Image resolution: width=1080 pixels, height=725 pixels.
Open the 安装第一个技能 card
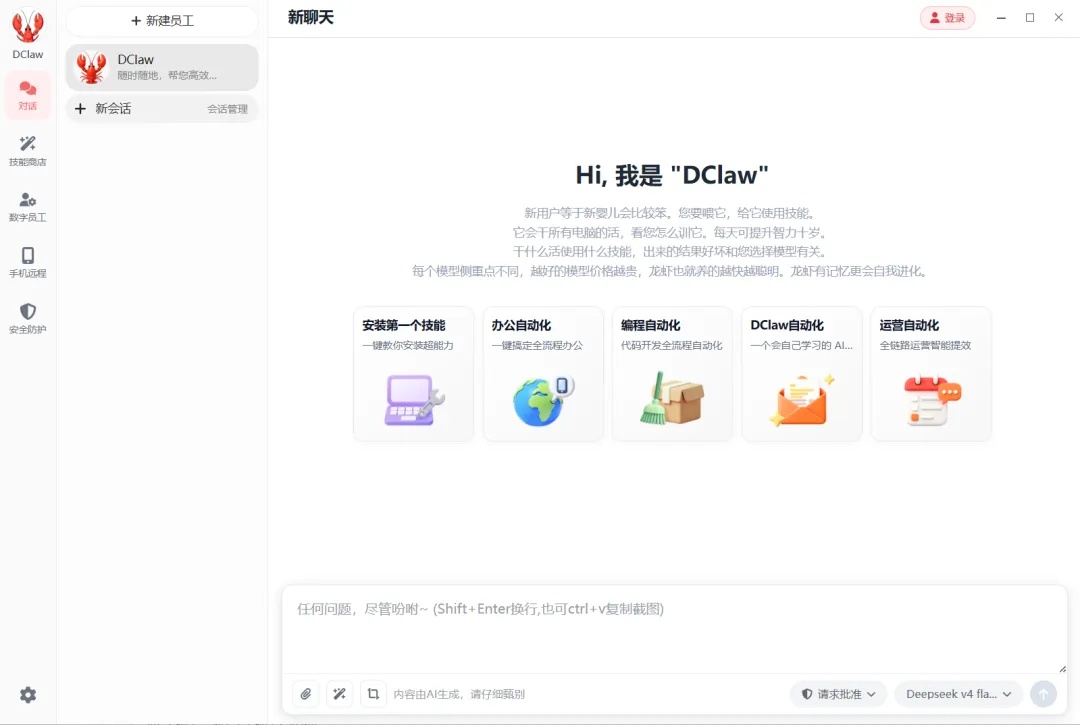[x=413, y=374]
